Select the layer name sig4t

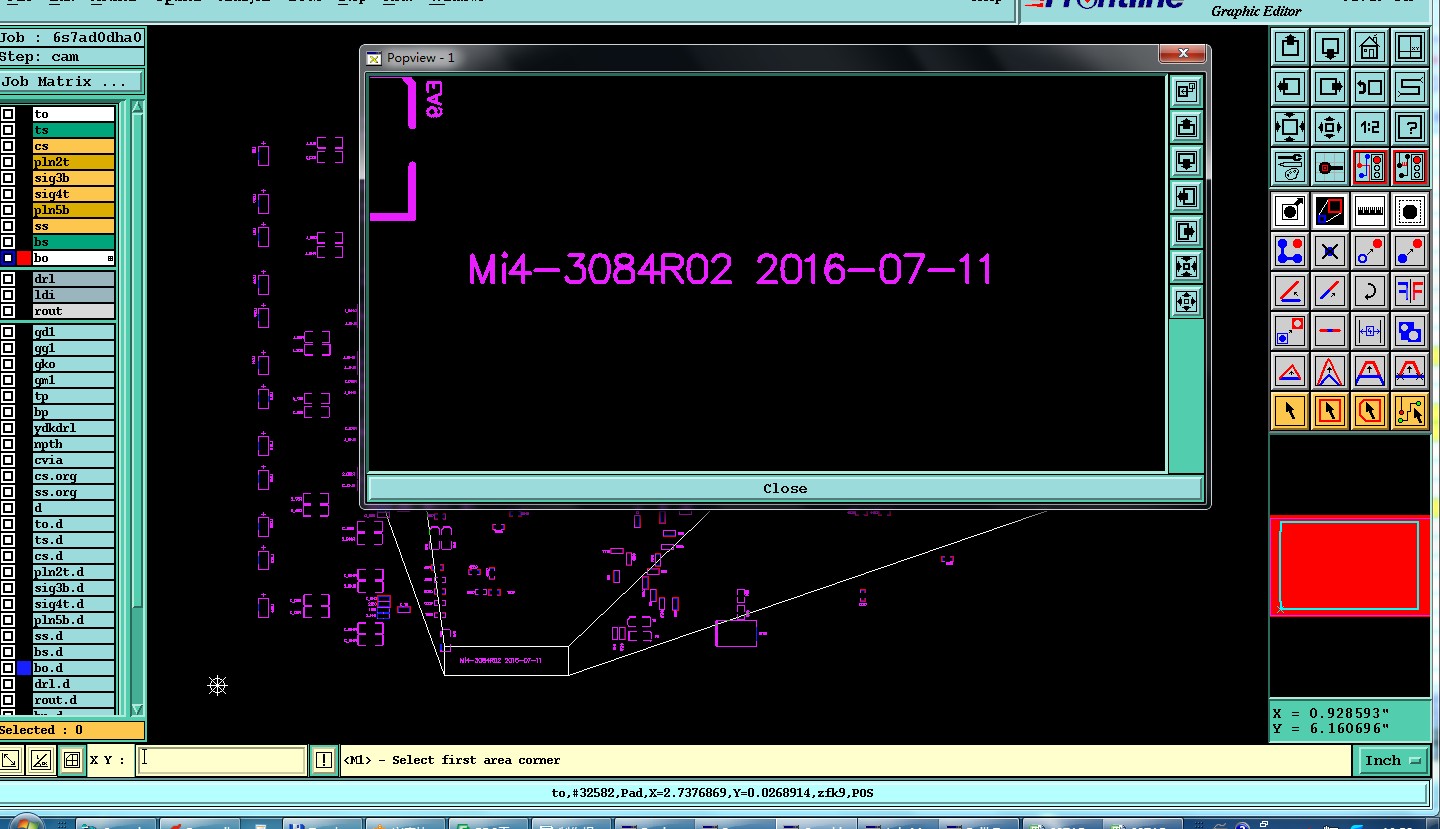click(x=73, y=194)
